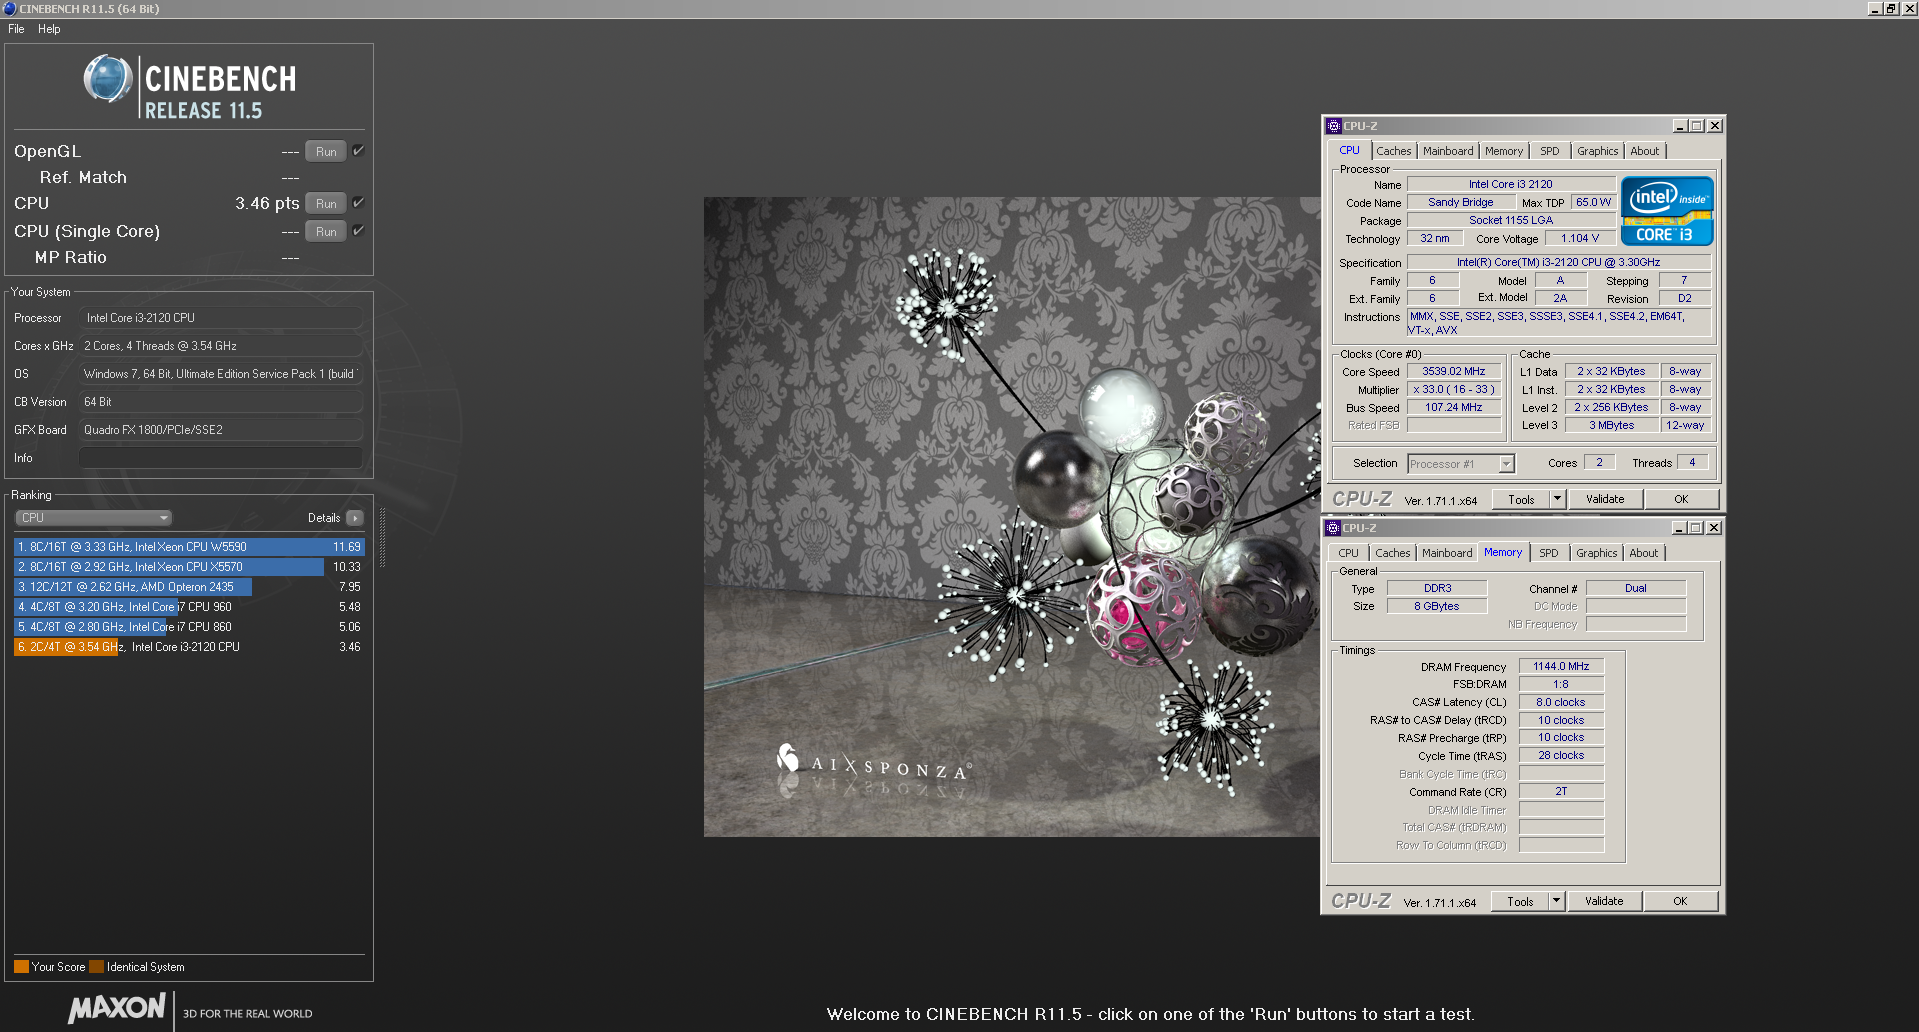Click the Cinebench globe logo icon

pos(108,80)
